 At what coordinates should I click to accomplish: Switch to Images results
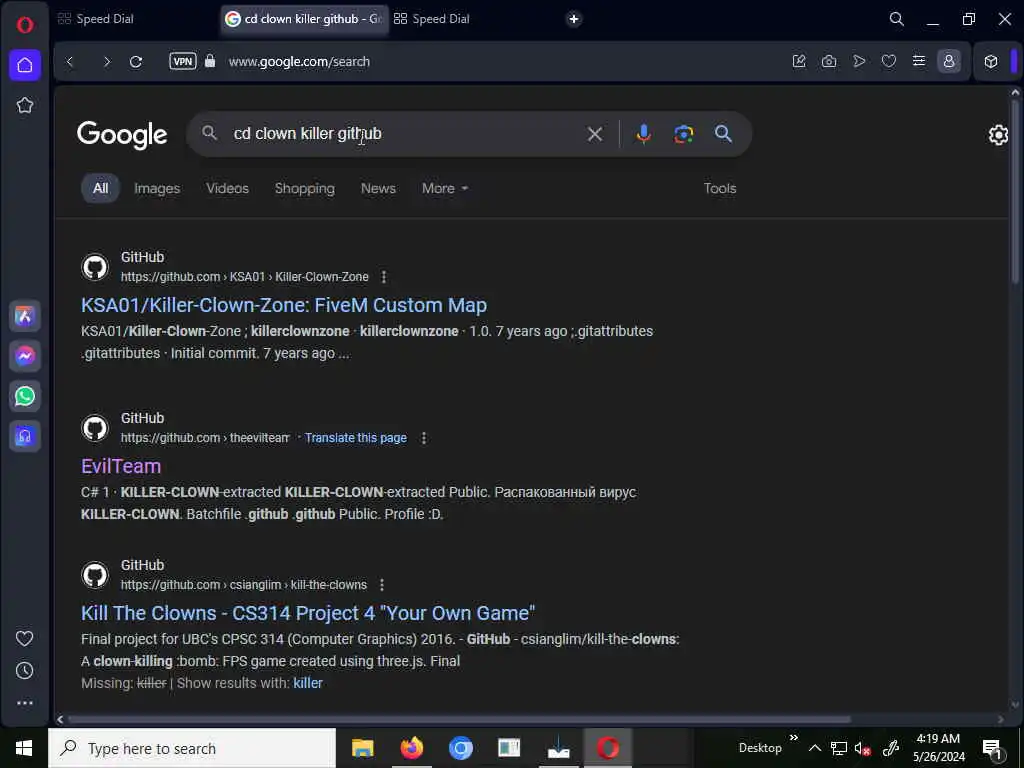pyautogui.click(x=157, y=188)
